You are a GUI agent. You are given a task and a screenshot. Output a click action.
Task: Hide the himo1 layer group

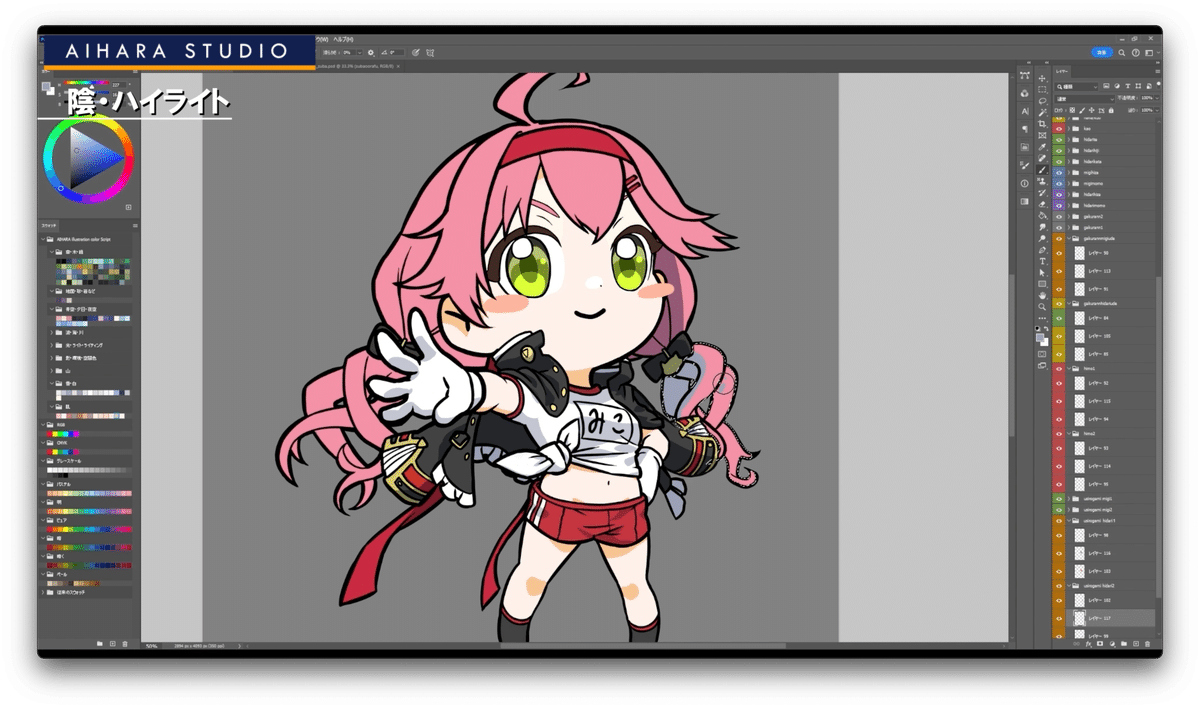click(1059, 368)
